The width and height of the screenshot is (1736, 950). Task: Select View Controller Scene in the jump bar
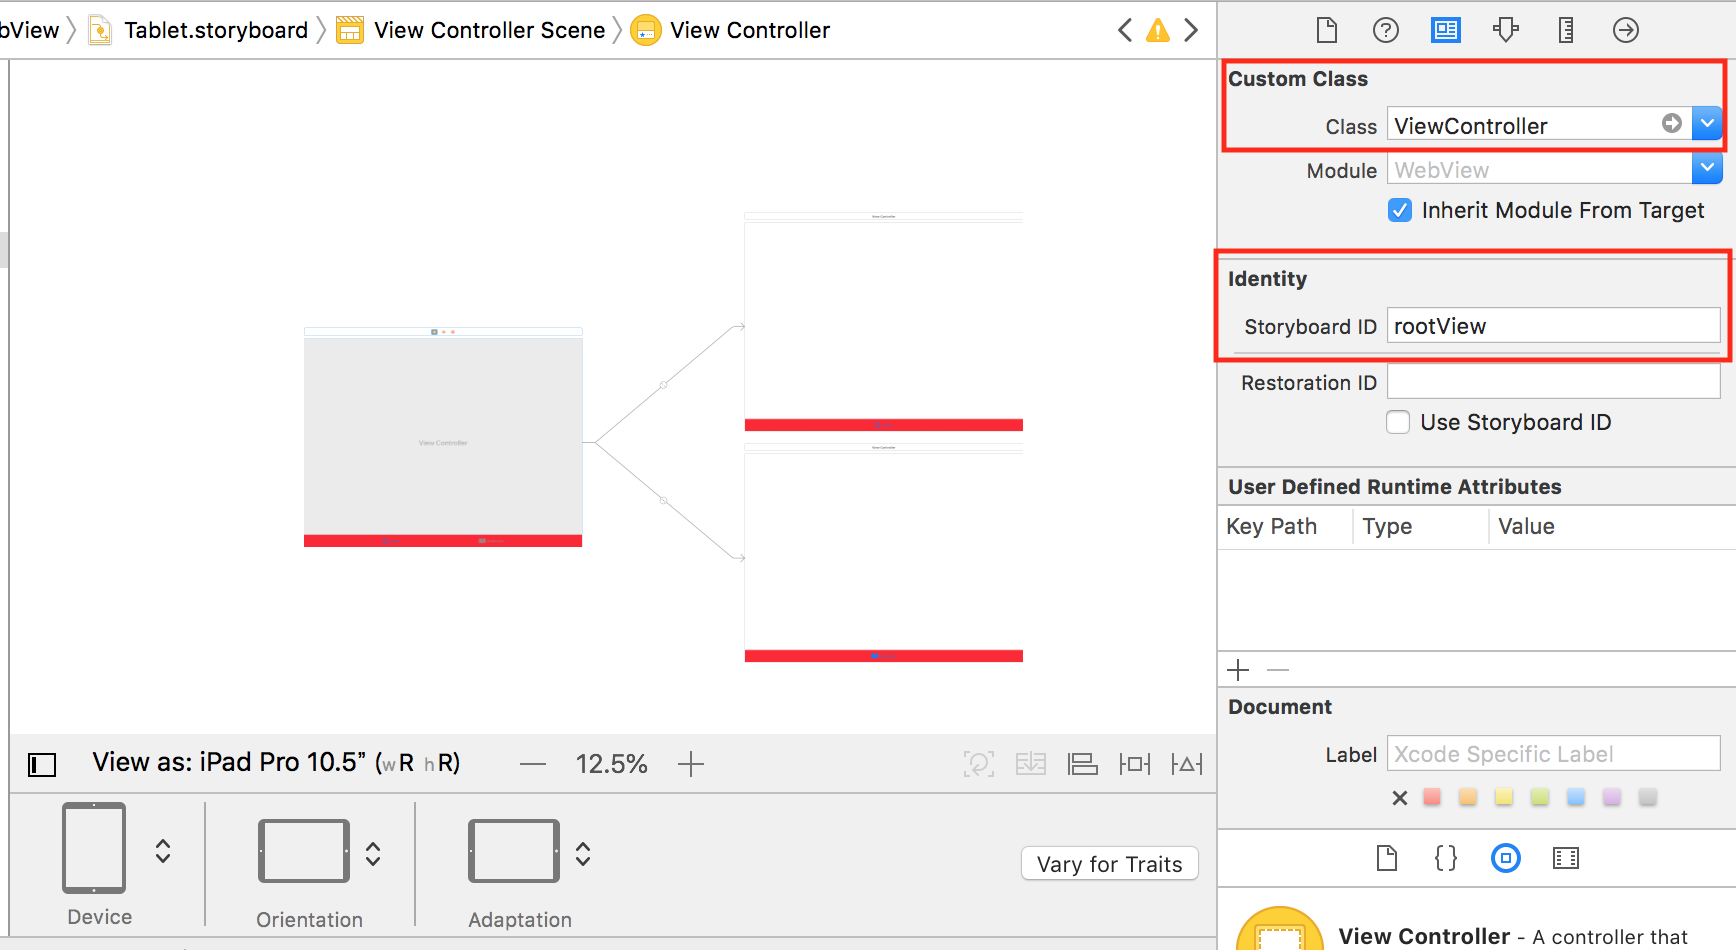tap(488, 30)
